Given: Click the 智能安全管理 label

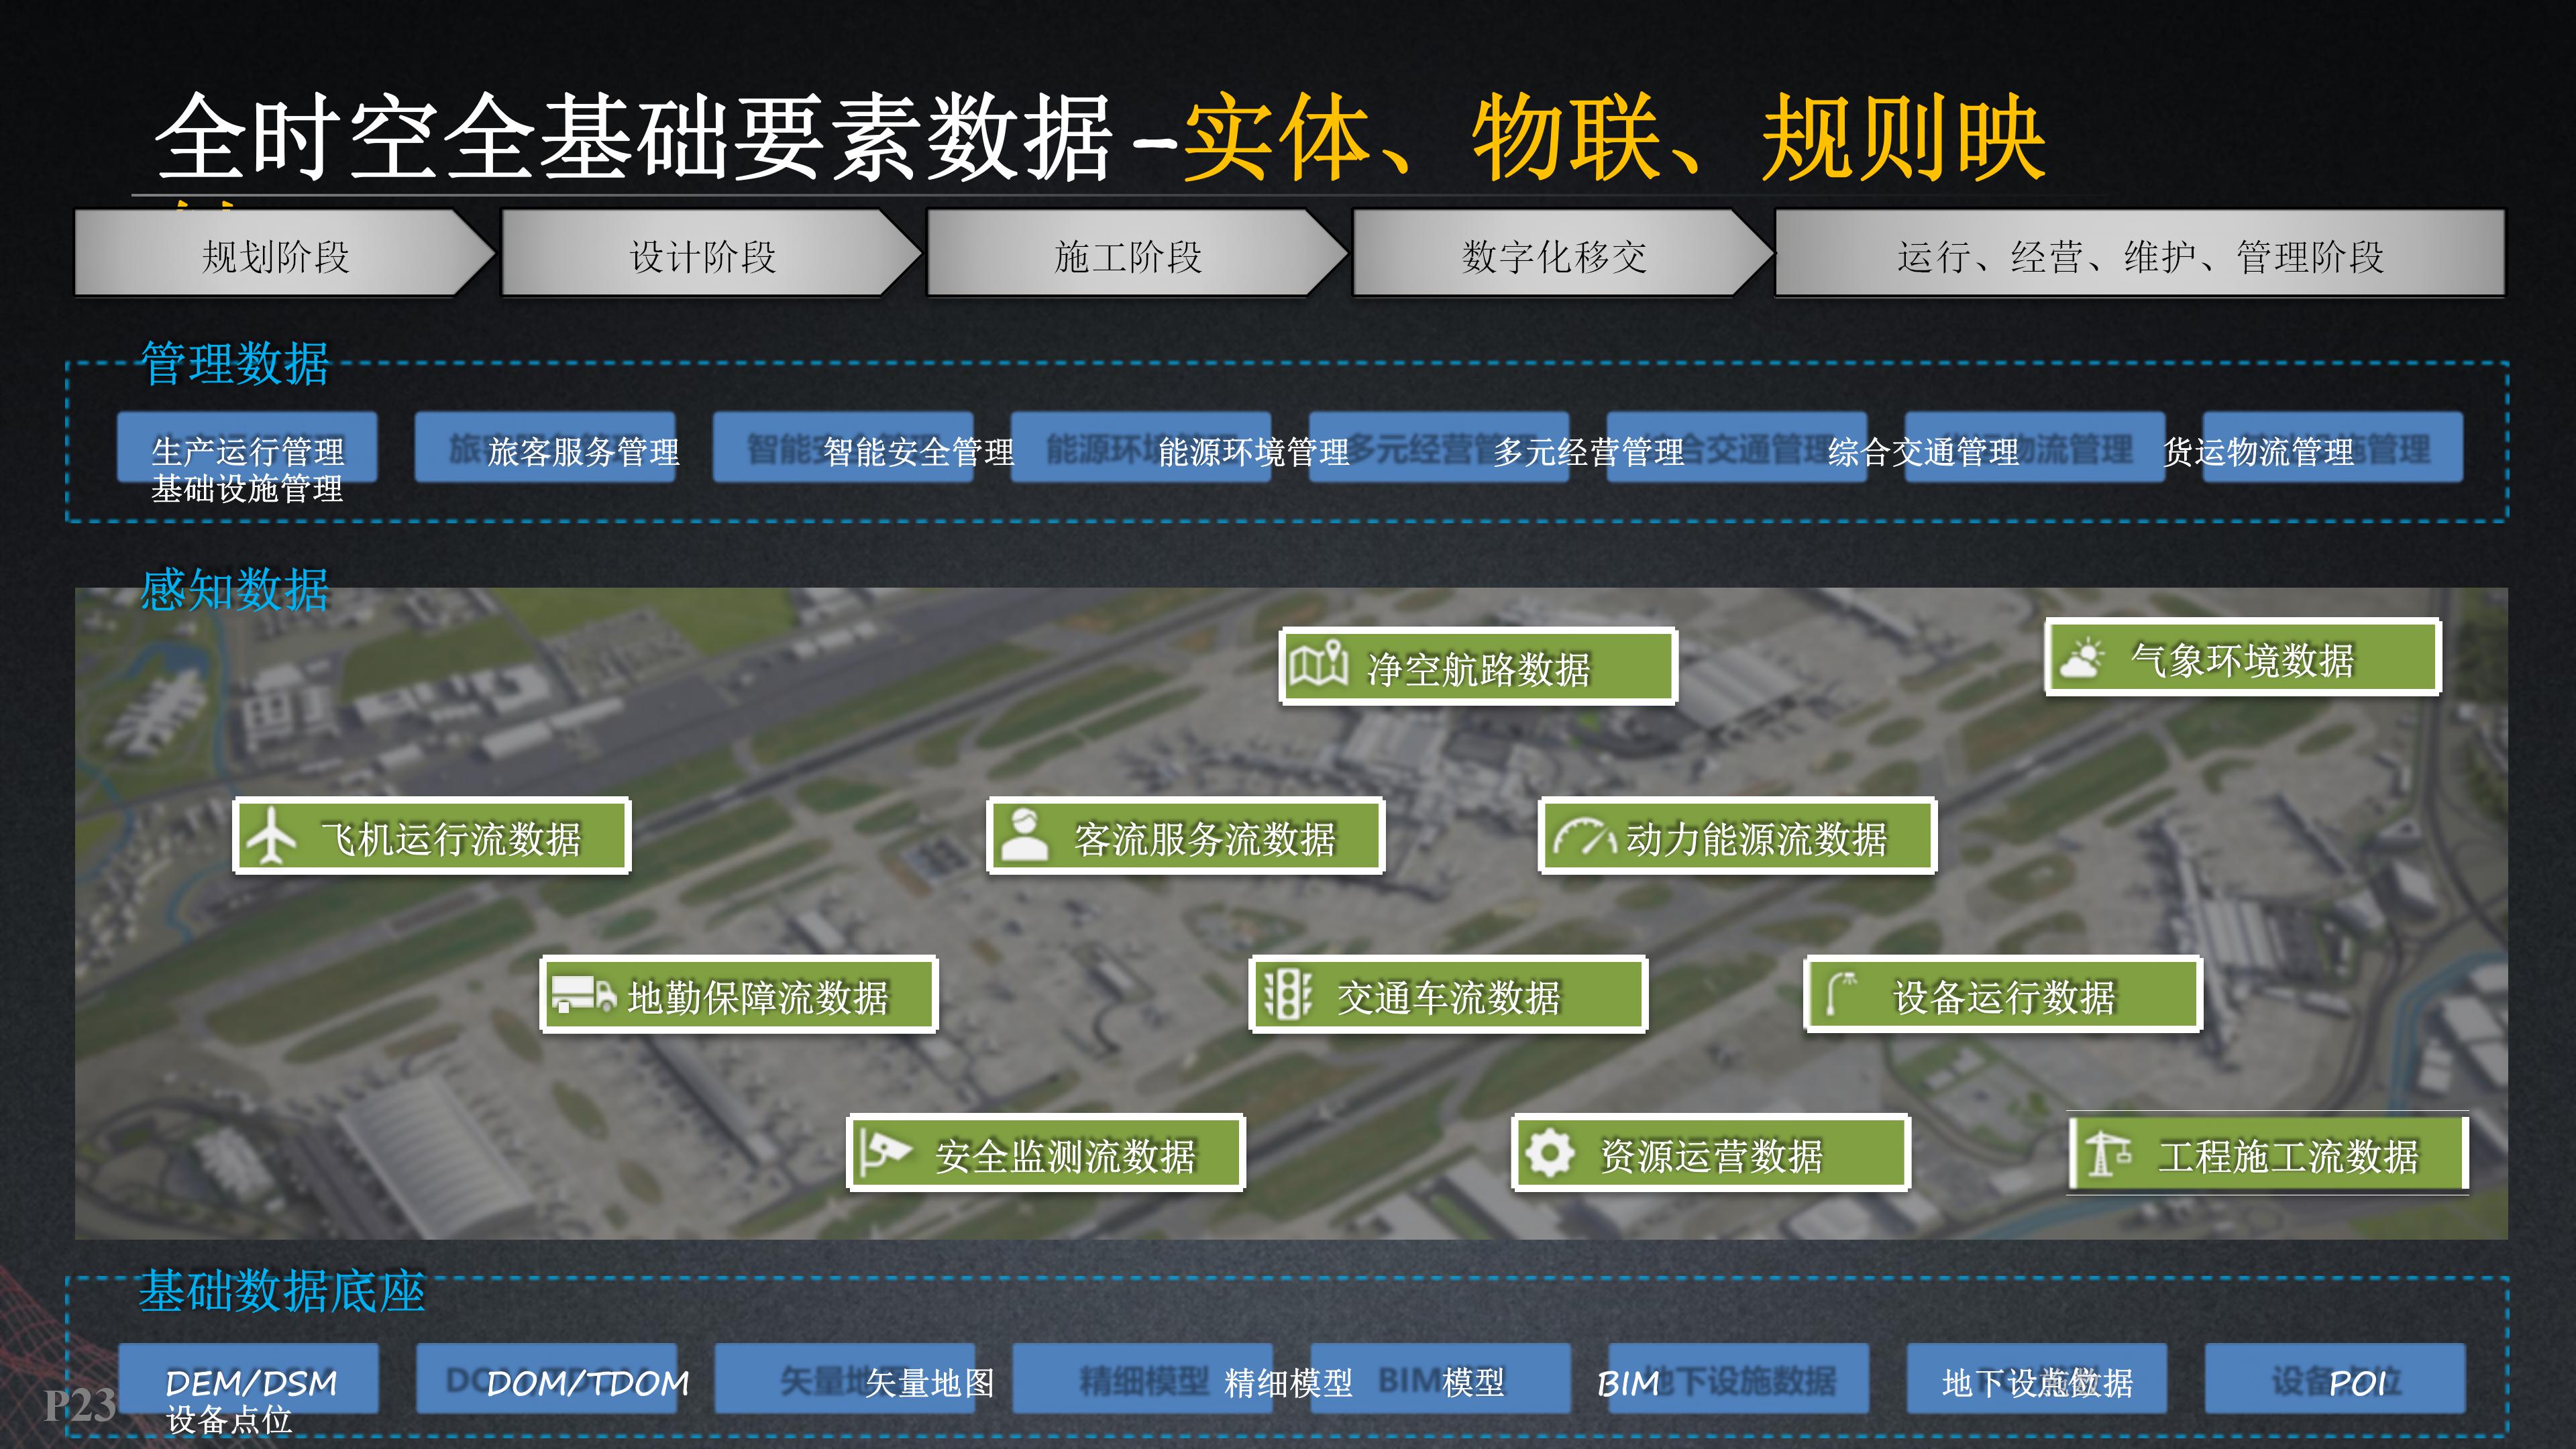Looking at the screenshot, I should 919,452.
